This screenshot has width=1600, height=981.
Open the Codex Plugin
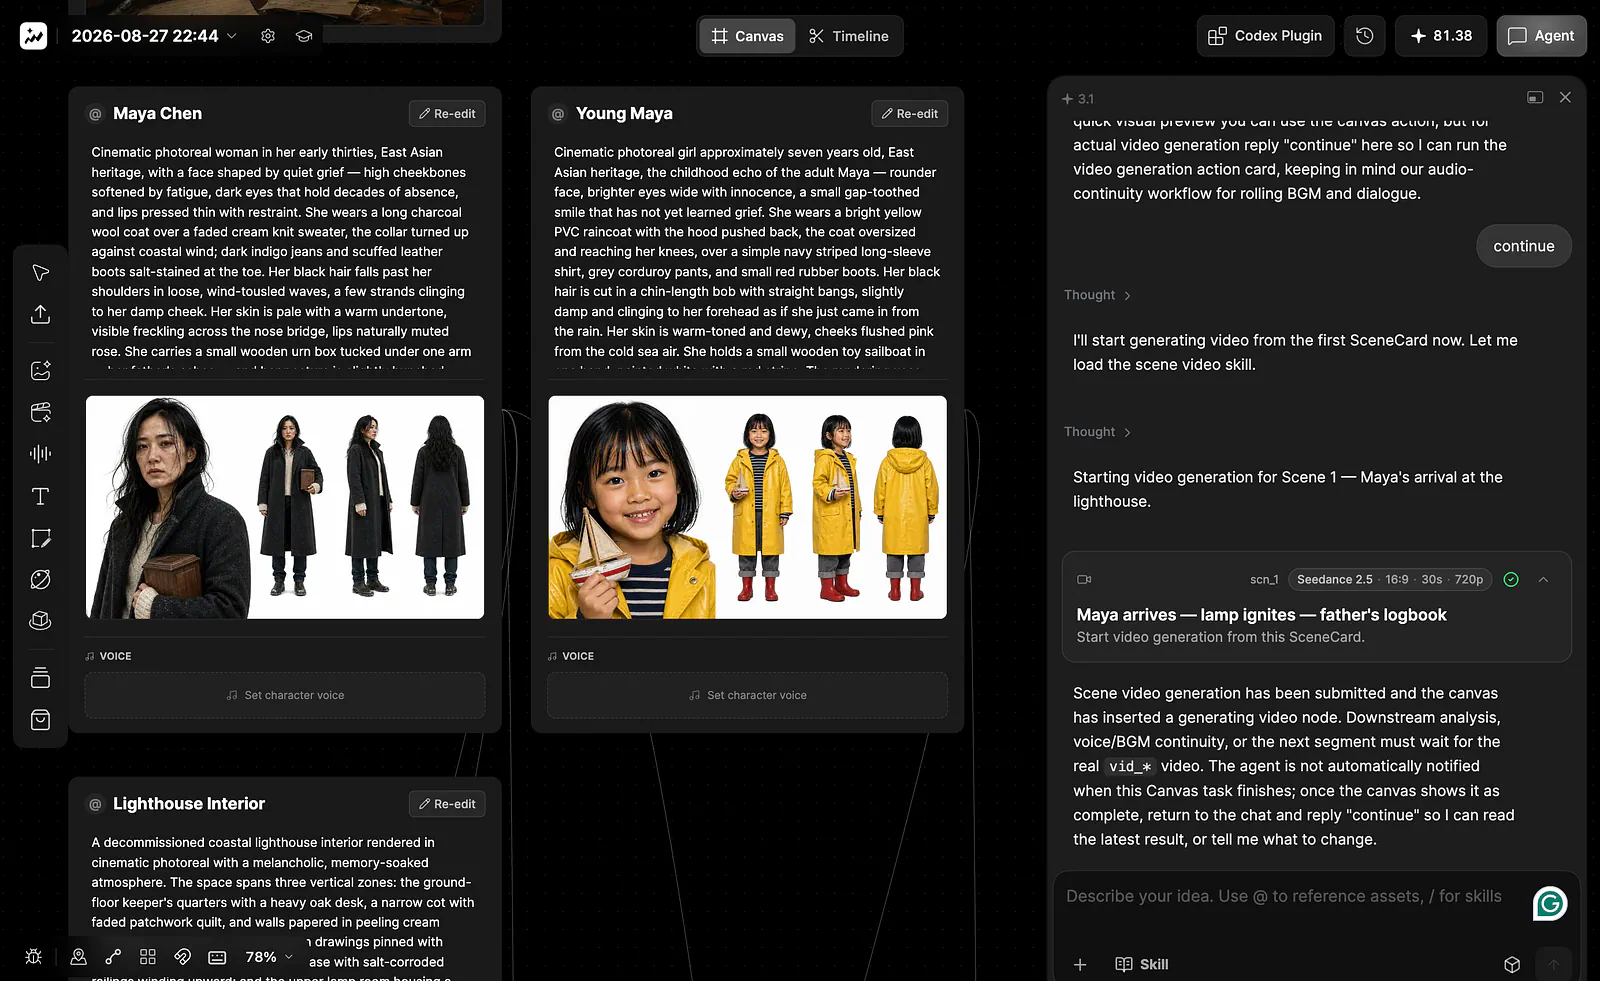[1265, 36]
